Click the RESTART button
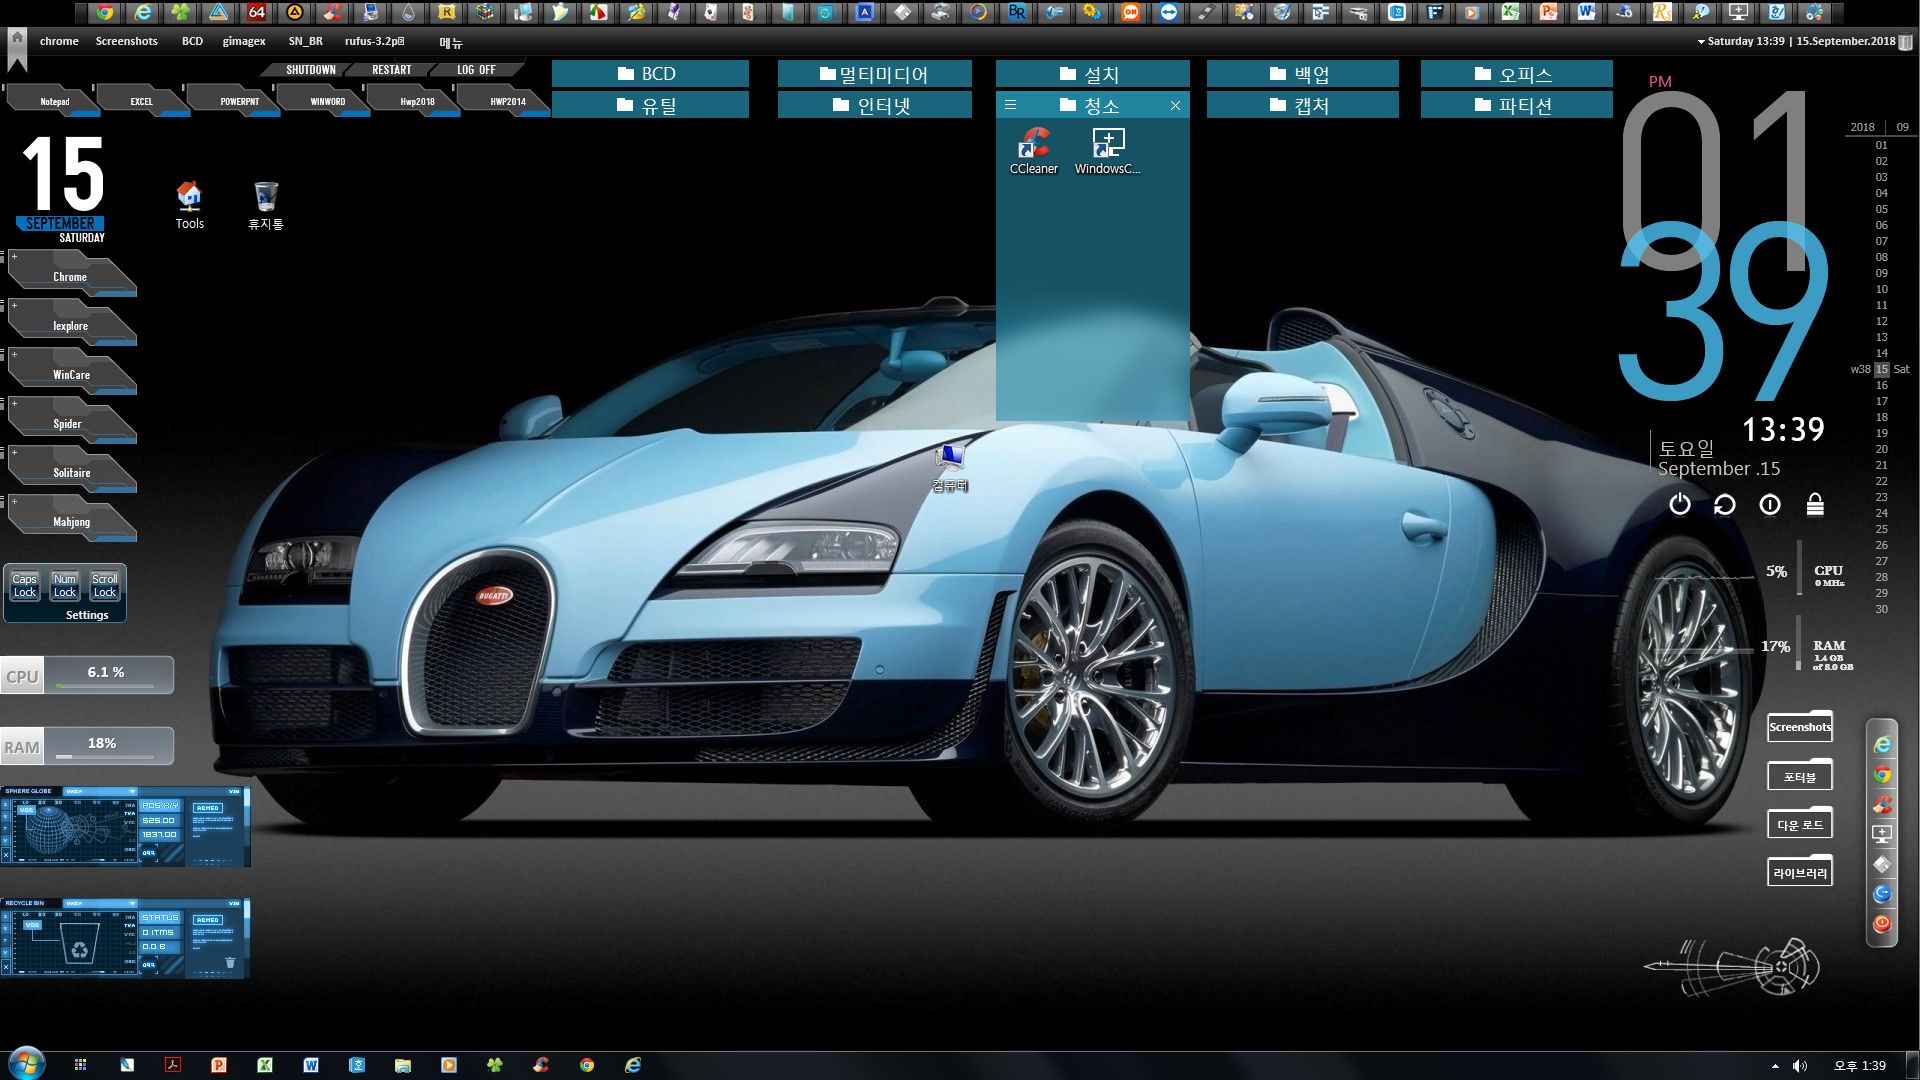Screen dimensions: 1920x1080 coord(391,70)
